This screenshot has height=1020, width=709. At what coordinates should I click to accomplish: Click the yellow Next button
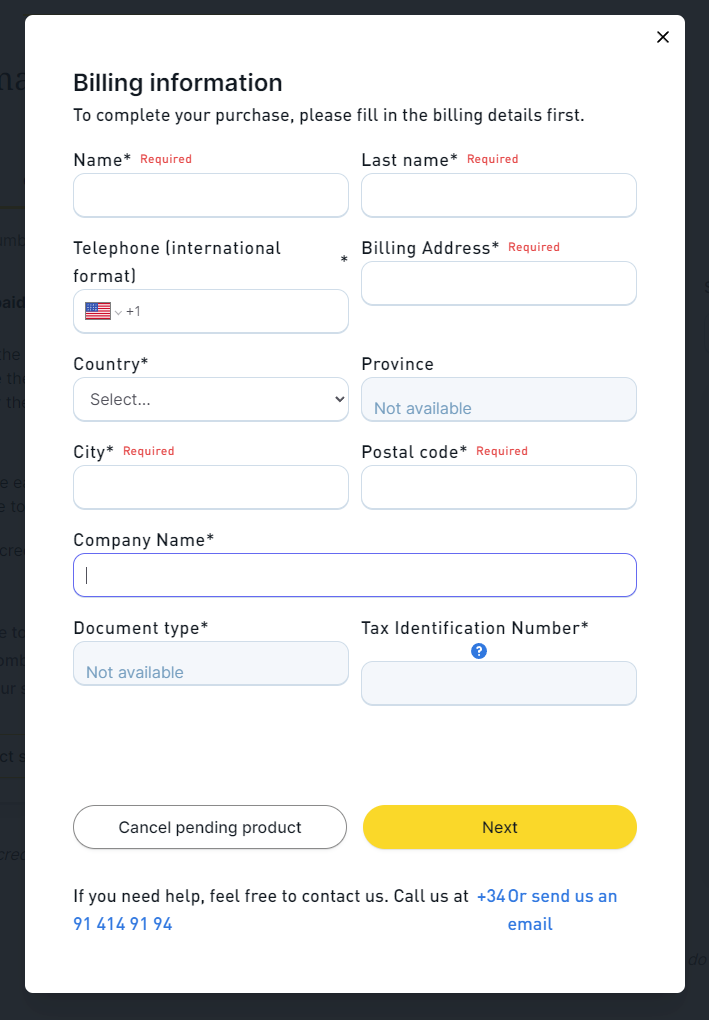[x=499, y=827]
